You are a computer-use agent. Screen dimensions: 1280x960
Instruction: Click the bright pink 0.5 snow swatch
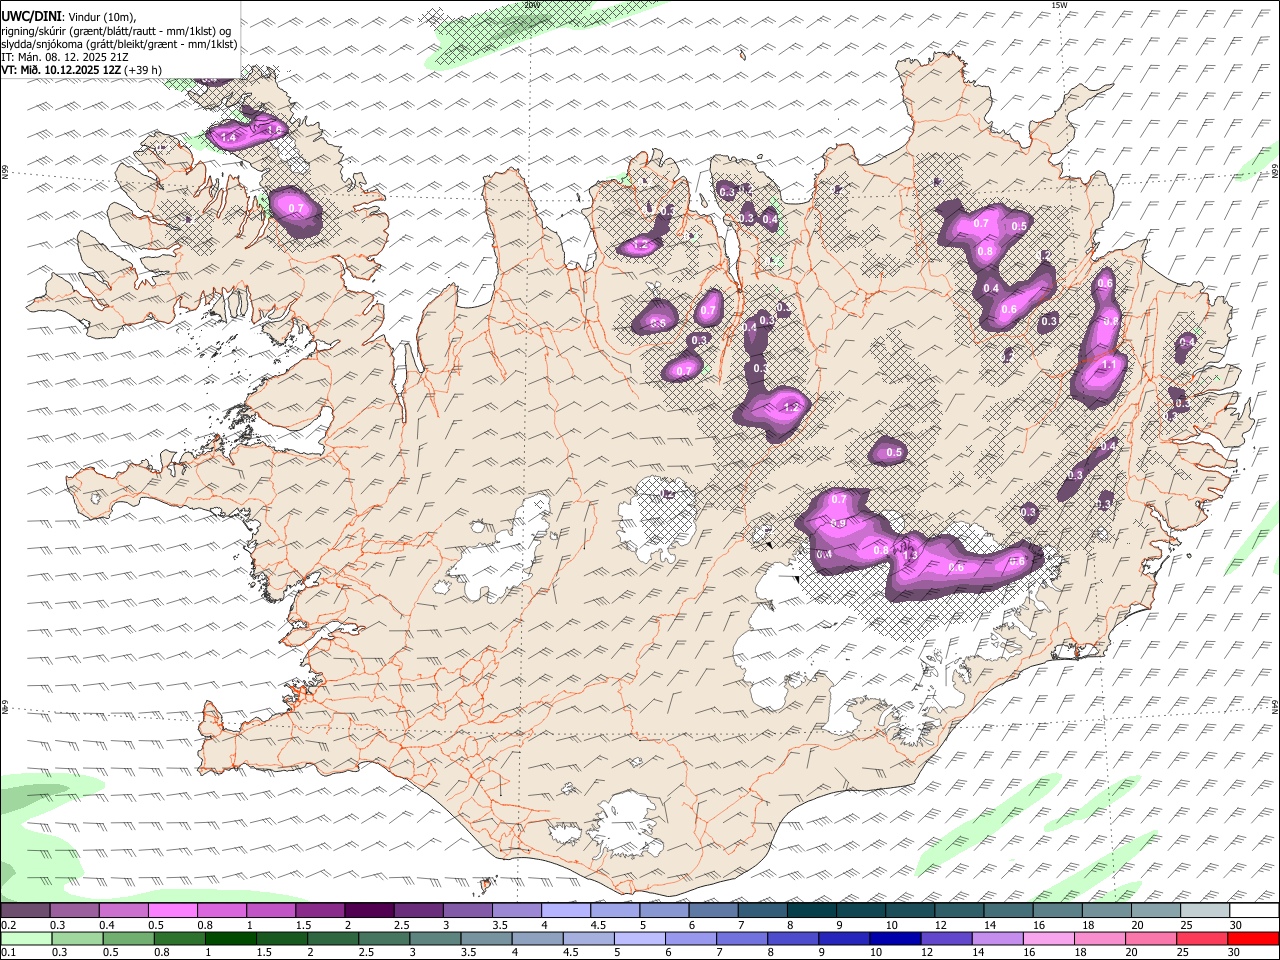click(172, 911)
